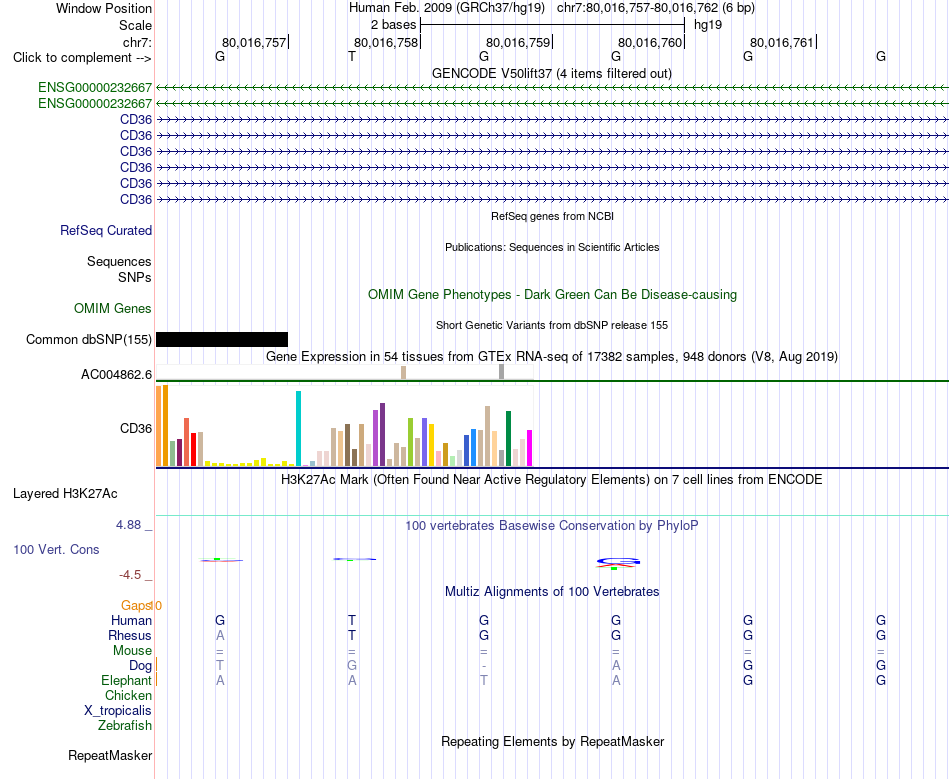
Task: Click the Elephant species row label
Action: click(127, 680)
